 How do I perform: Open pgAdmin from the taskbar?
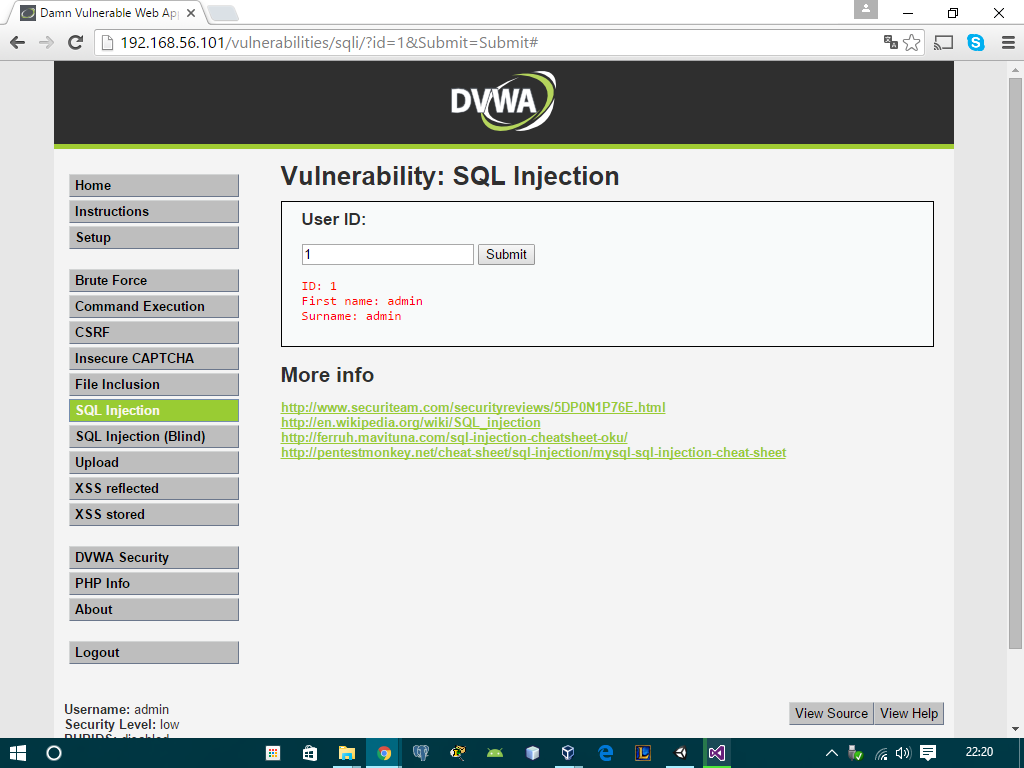pyautogui.click(x=419, y=752)
